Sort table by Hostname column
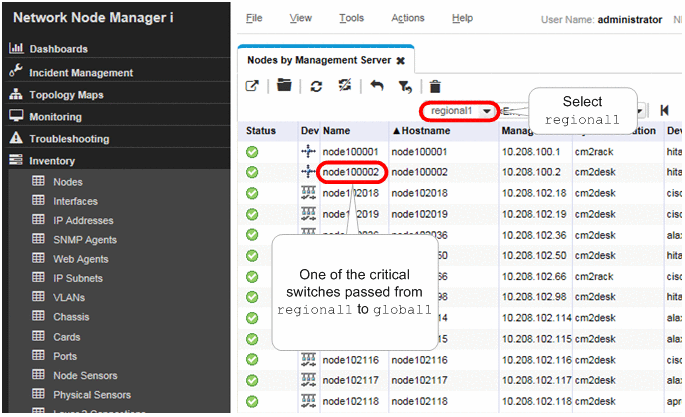Image resolution: width=685 pixels, height=417 pixels. (425, 131)
